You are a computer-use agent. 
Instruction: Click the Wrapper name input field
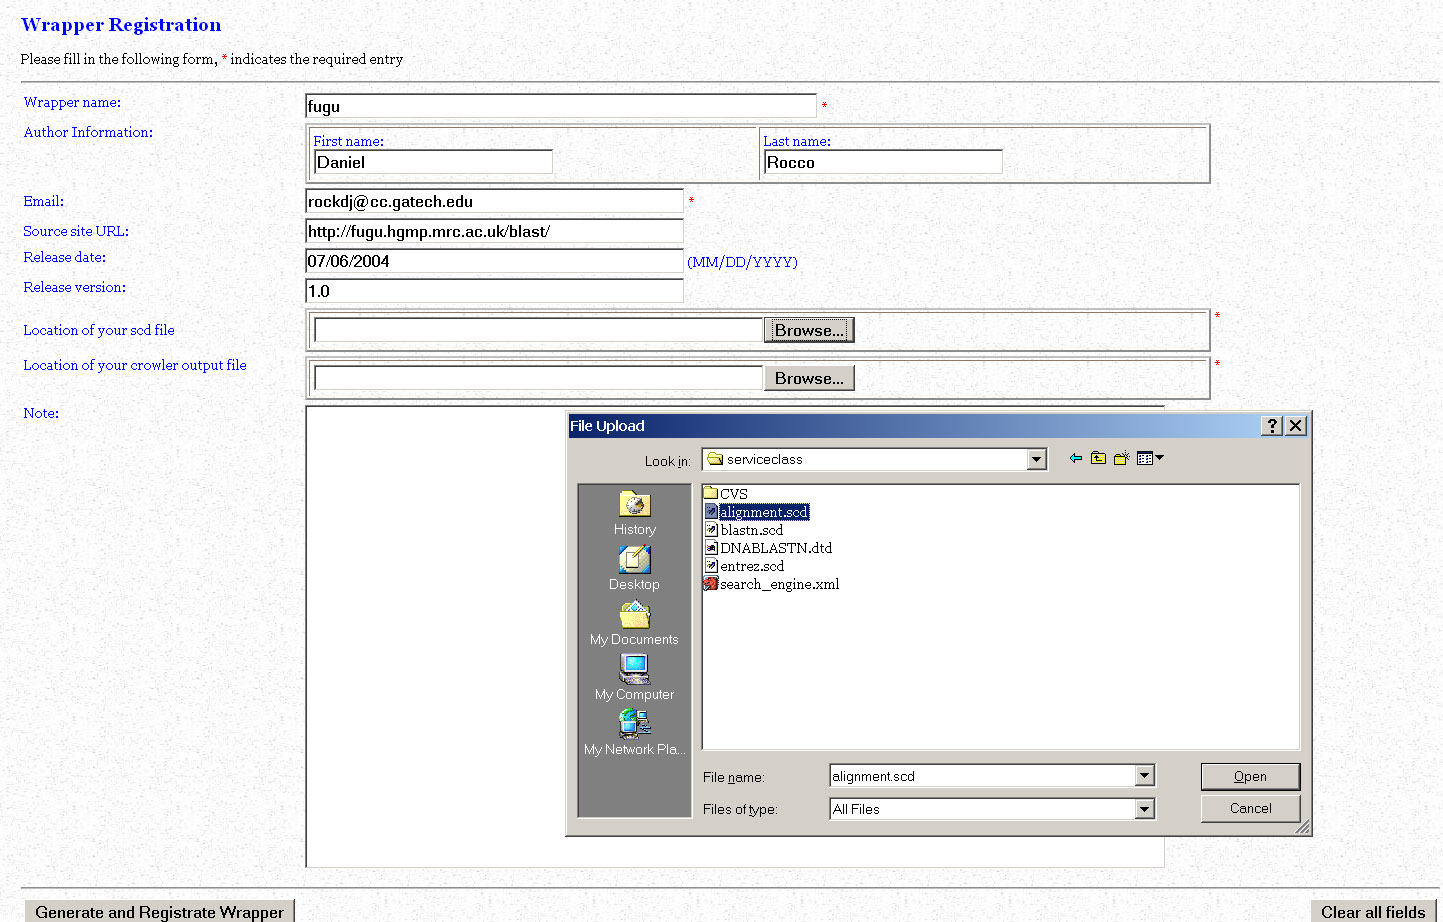point(560,106)
